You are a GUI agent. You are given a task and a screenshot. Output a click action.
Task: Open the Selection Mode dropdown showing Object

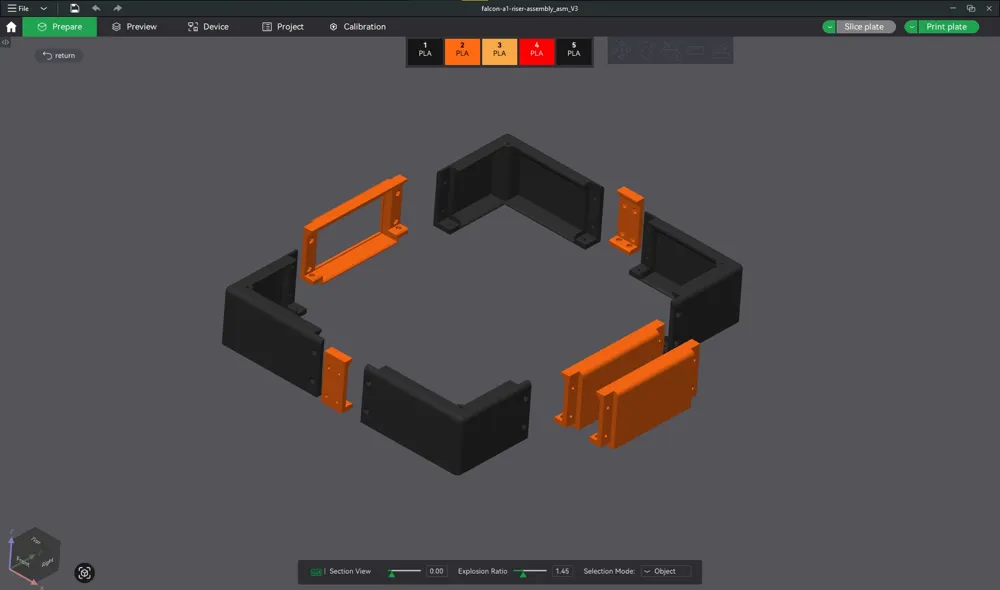click(x=666, y=571)
